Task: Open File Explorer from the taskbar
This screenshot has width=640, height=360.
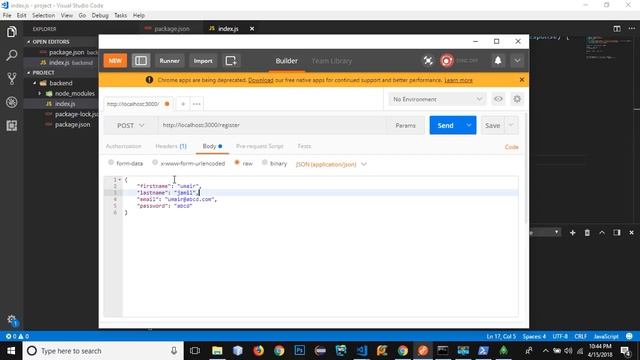Action: click(x=217, y=351)
